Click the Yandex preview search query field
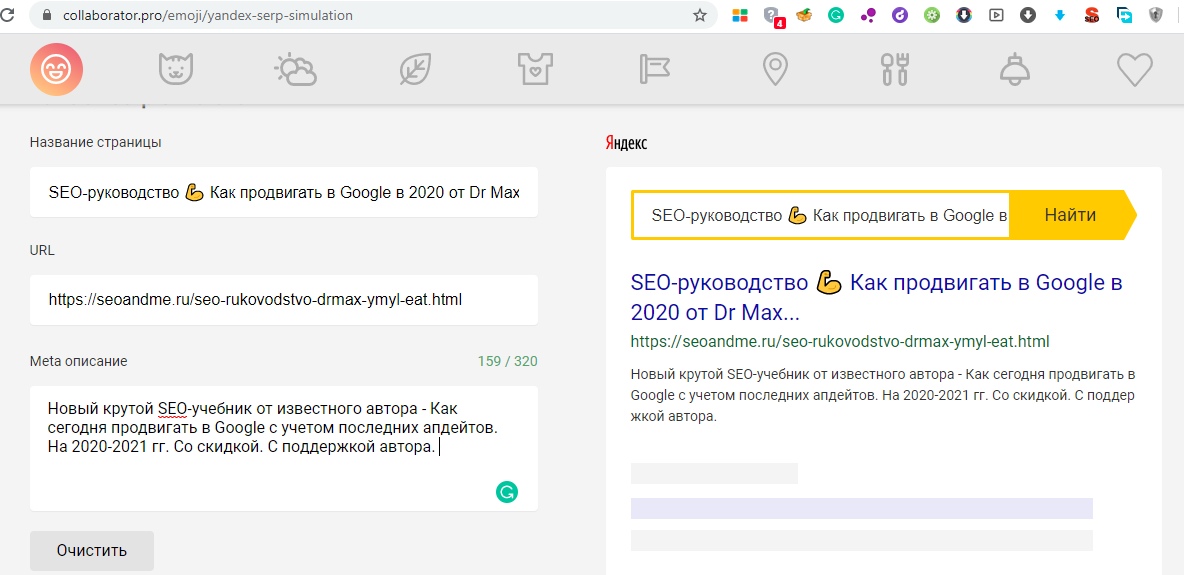This screenshot has height=575, width=1184. (821, 215)
